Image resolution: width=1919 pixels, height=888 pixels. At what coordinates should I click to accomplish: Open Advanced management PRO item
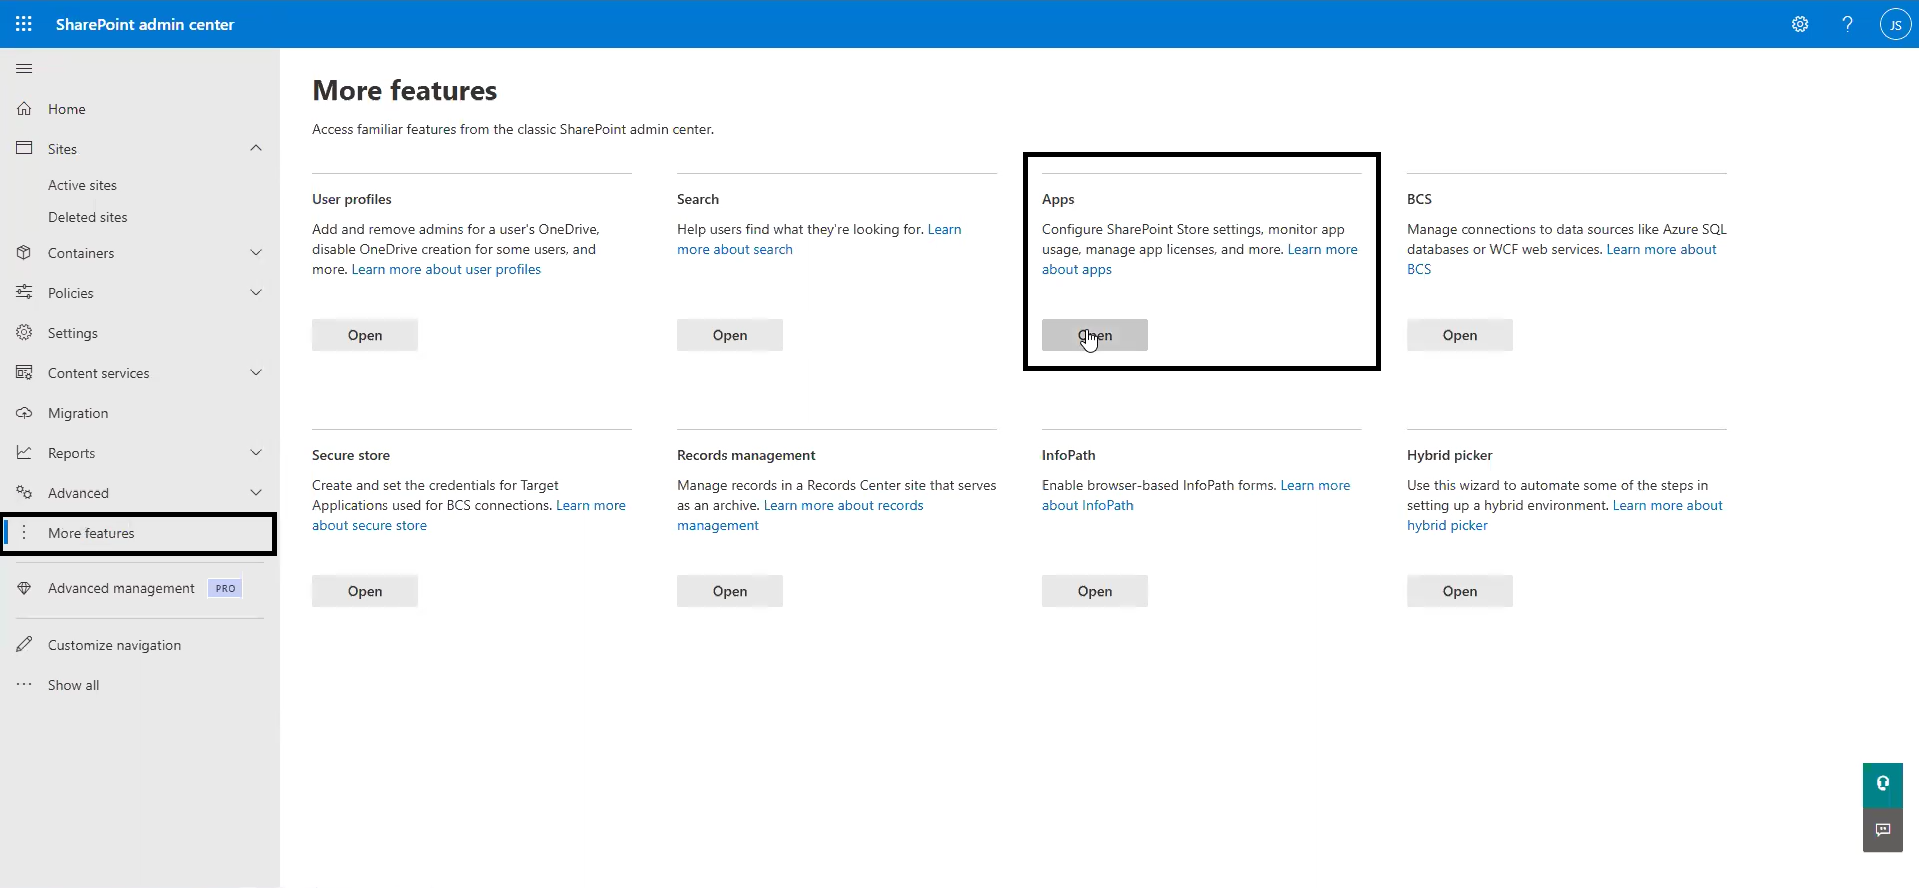[121, 588]
